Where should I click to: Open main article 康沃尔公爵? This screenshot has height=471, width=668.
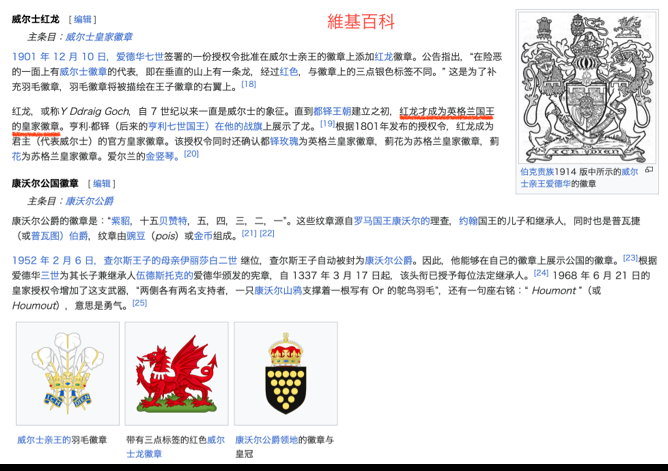click(89, 201)
